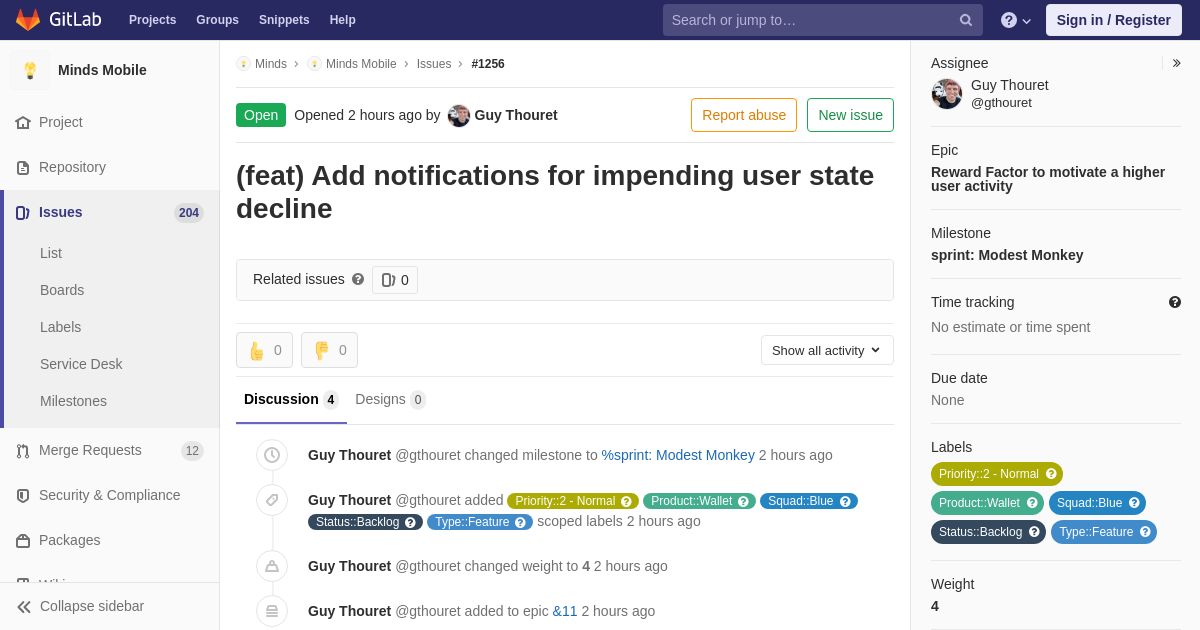Screen dimensions: 1200x630
Task: Switch to the Designs tab
Action: click(x=390, y=400)
